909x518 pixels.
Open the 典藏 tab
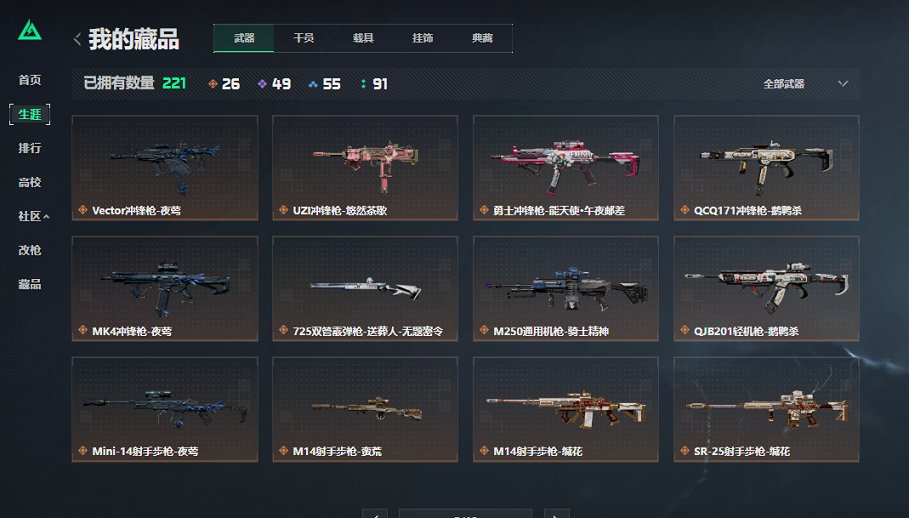[482, 38]
